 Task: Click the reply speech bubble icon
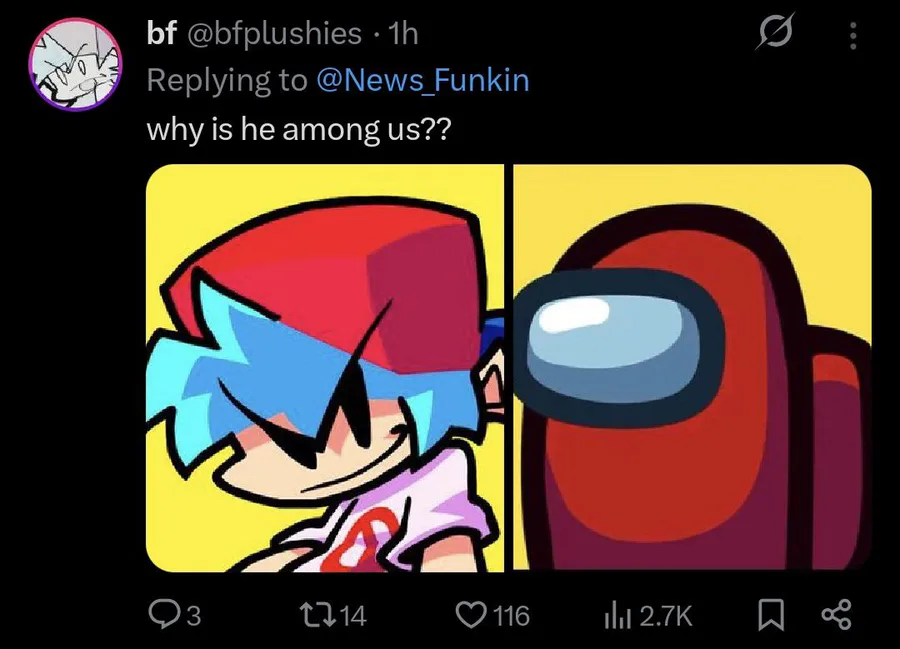(160, 614)
